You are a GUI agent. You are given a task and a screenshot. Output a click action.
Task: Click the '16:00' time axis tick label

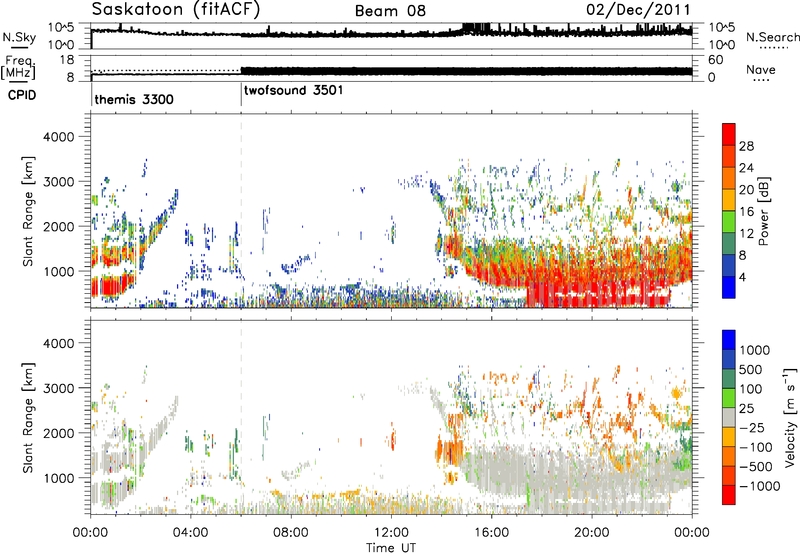click(x=491, y=533)
